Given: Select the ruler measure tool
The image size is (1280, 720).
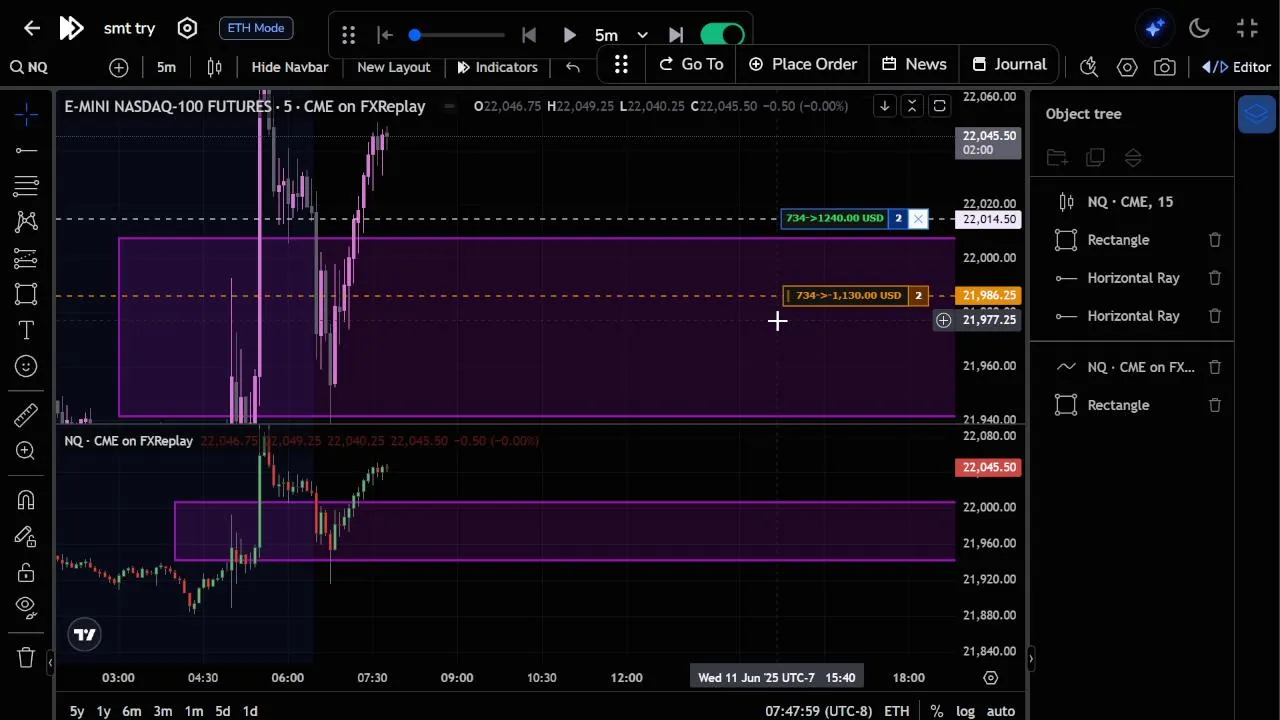Looking at the screenshot, I should 26,414.
